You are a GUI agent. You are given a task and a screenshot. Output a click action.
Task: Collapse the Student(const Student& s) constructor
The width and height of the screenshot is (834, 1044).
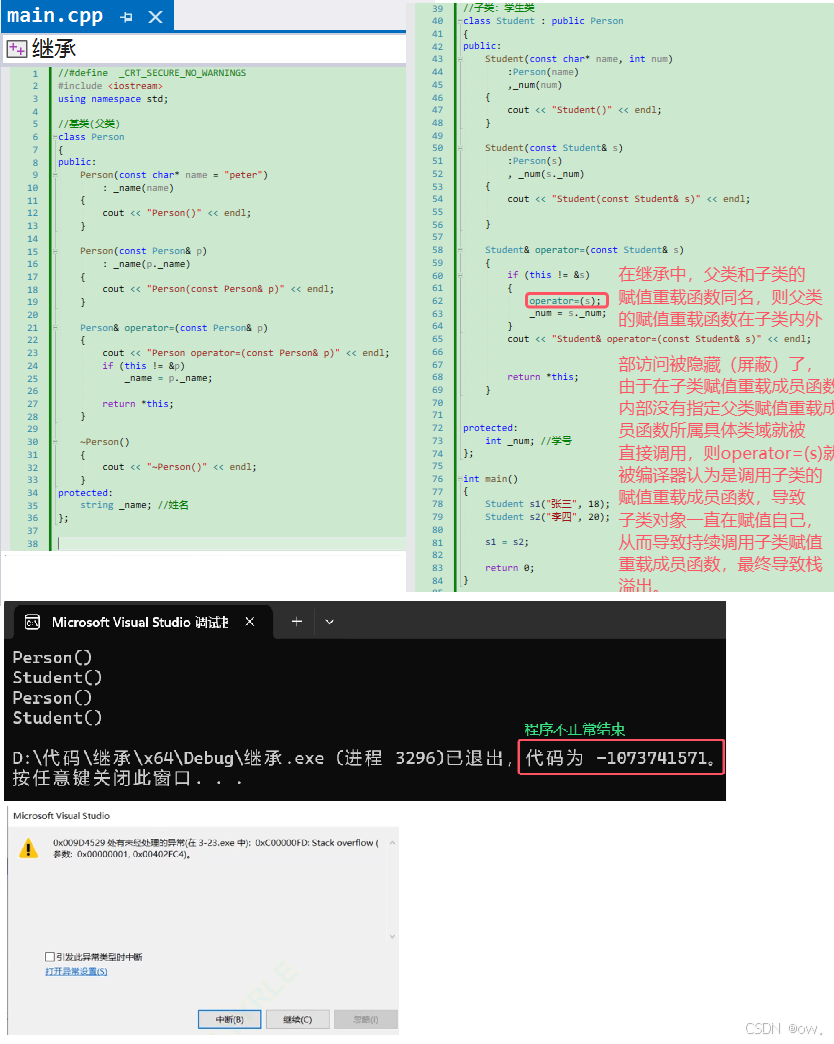[x=460, y=148]
